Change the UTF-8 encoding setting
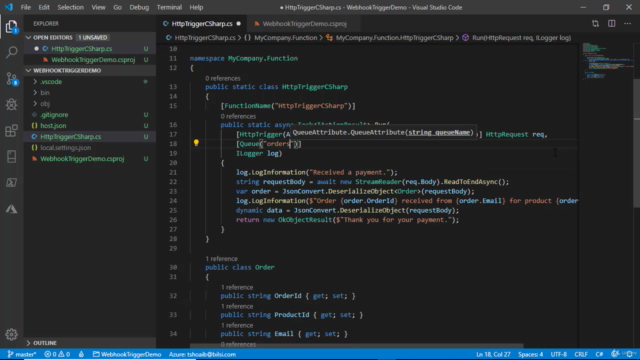This screenshot has height=360, width=640. tap(558, 354)
